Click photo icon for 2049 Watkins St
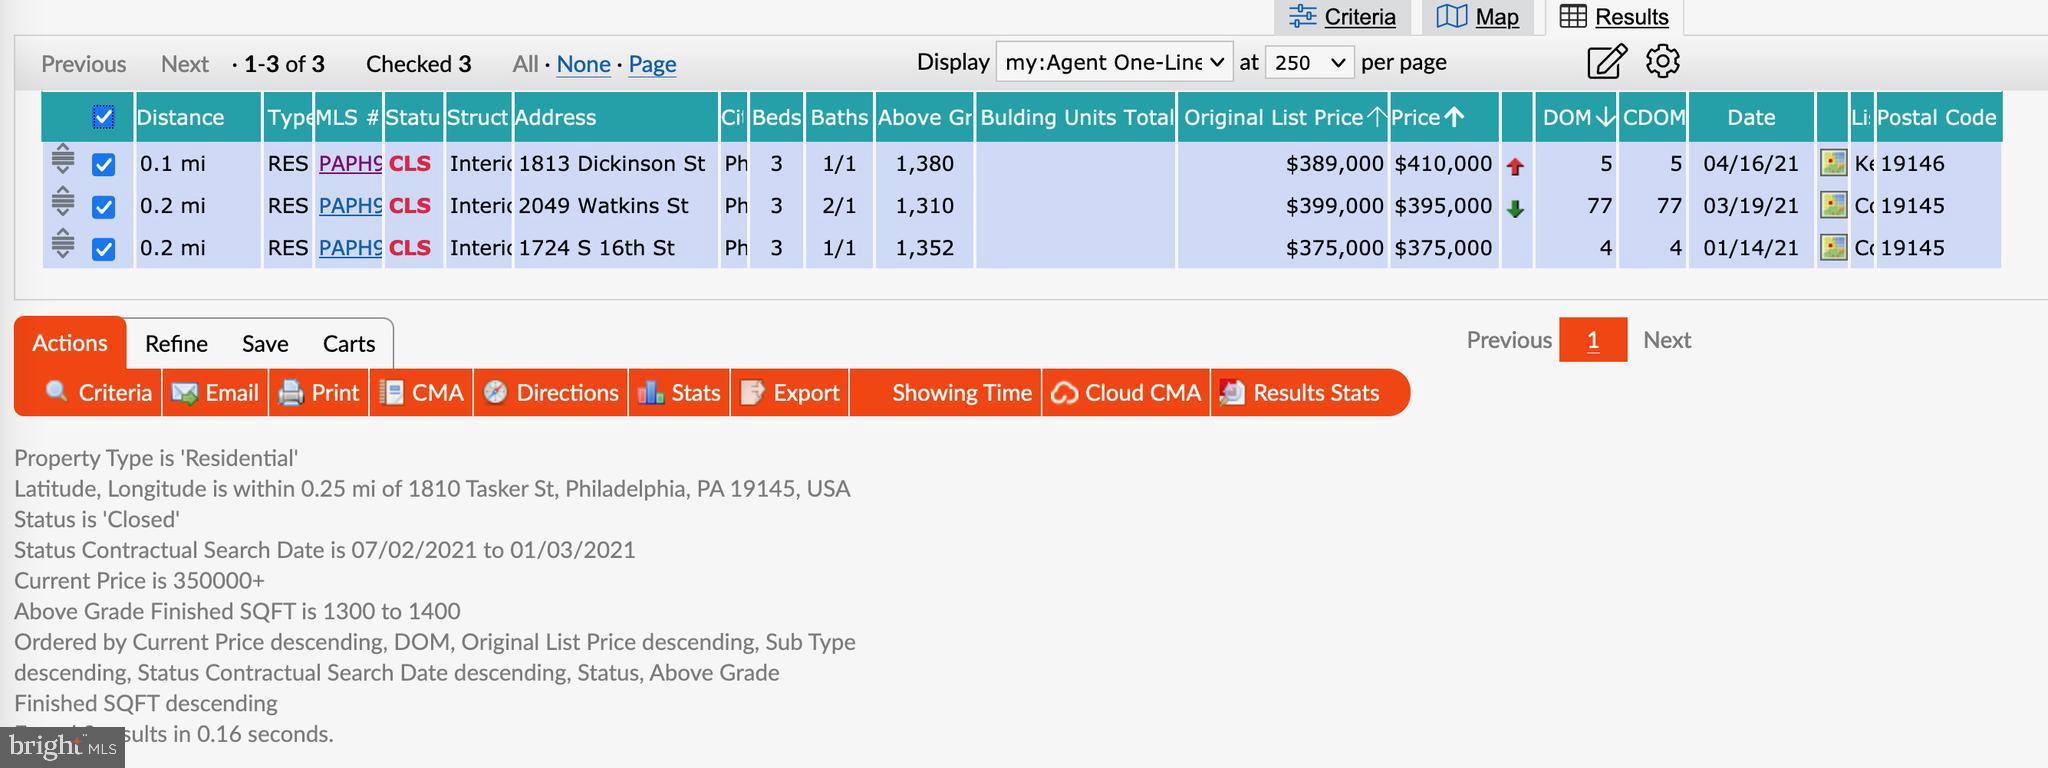 (x=1833, y=205)
